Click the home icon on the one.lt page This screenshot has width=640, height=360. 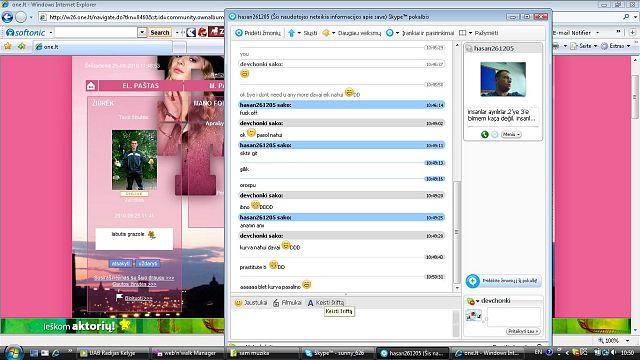(91, 86)
